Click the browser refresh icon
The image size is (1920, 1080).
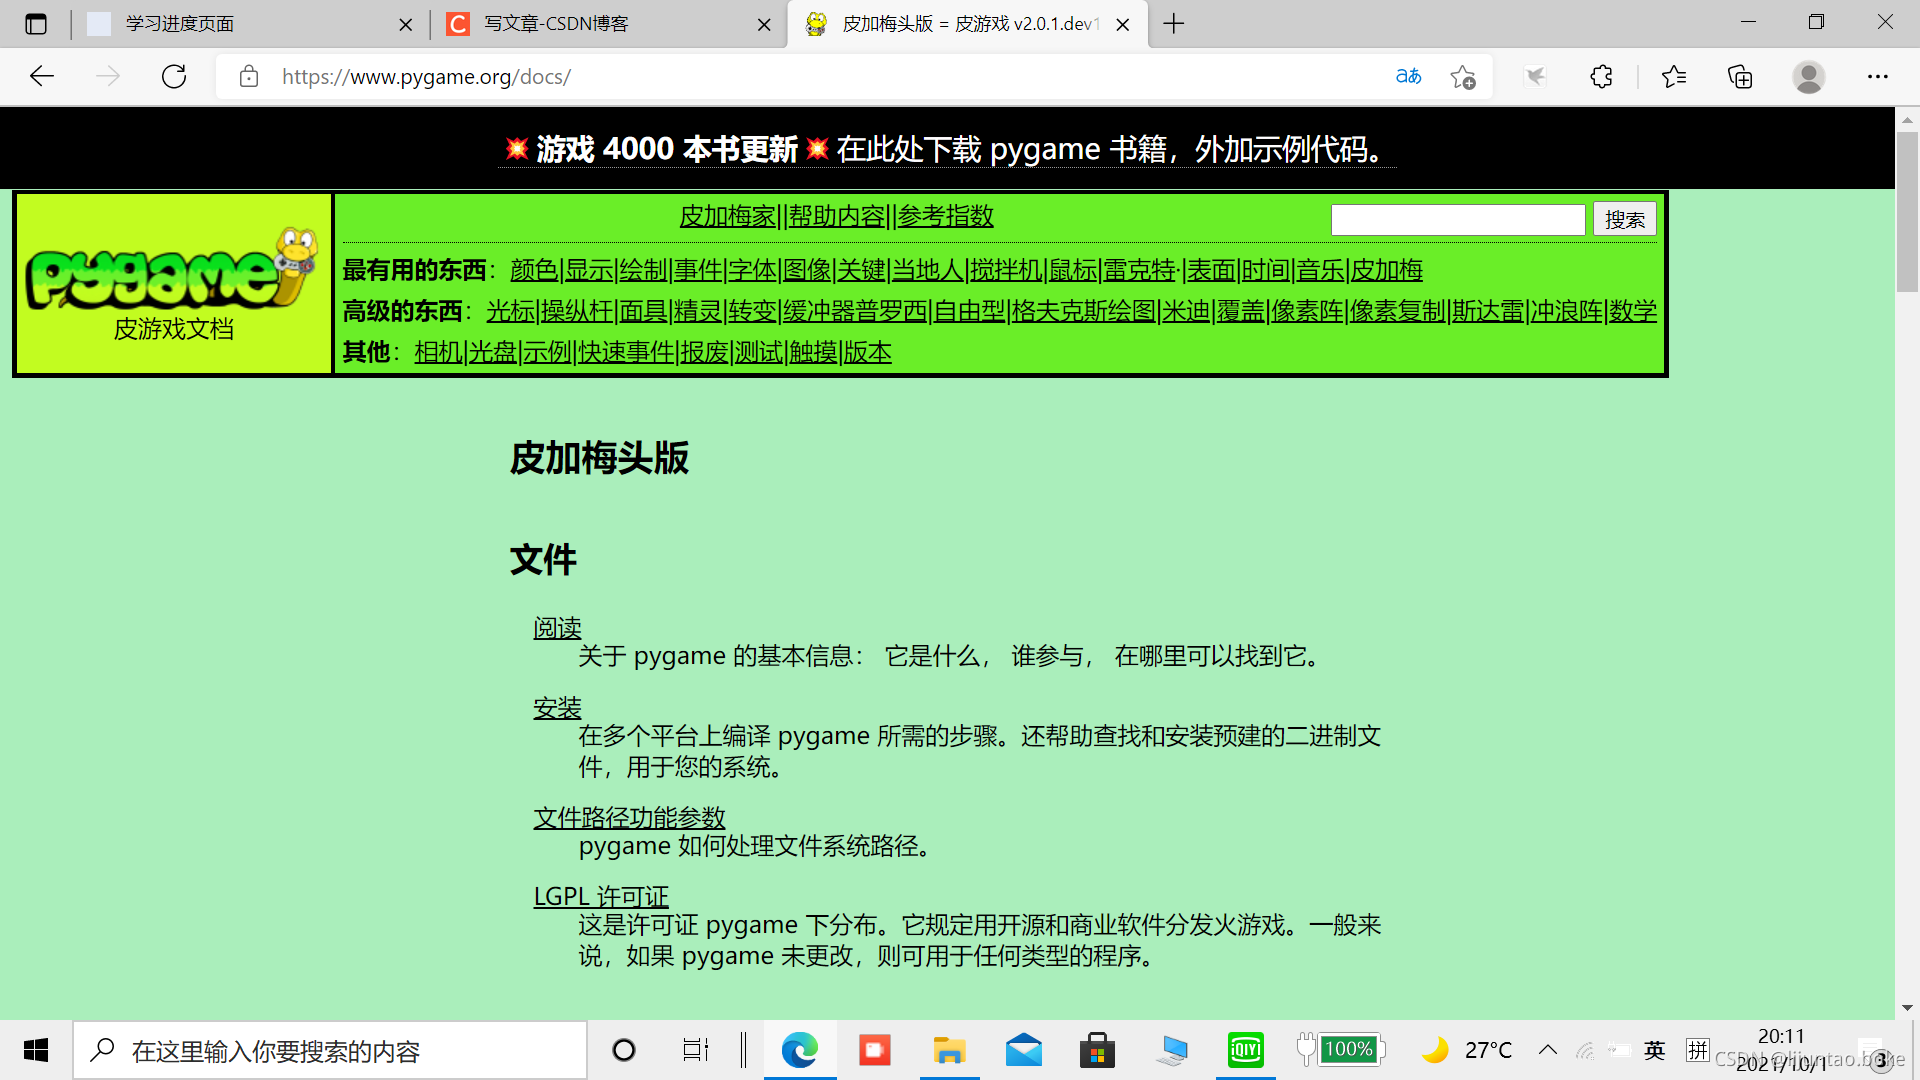[x=174, y=77]
